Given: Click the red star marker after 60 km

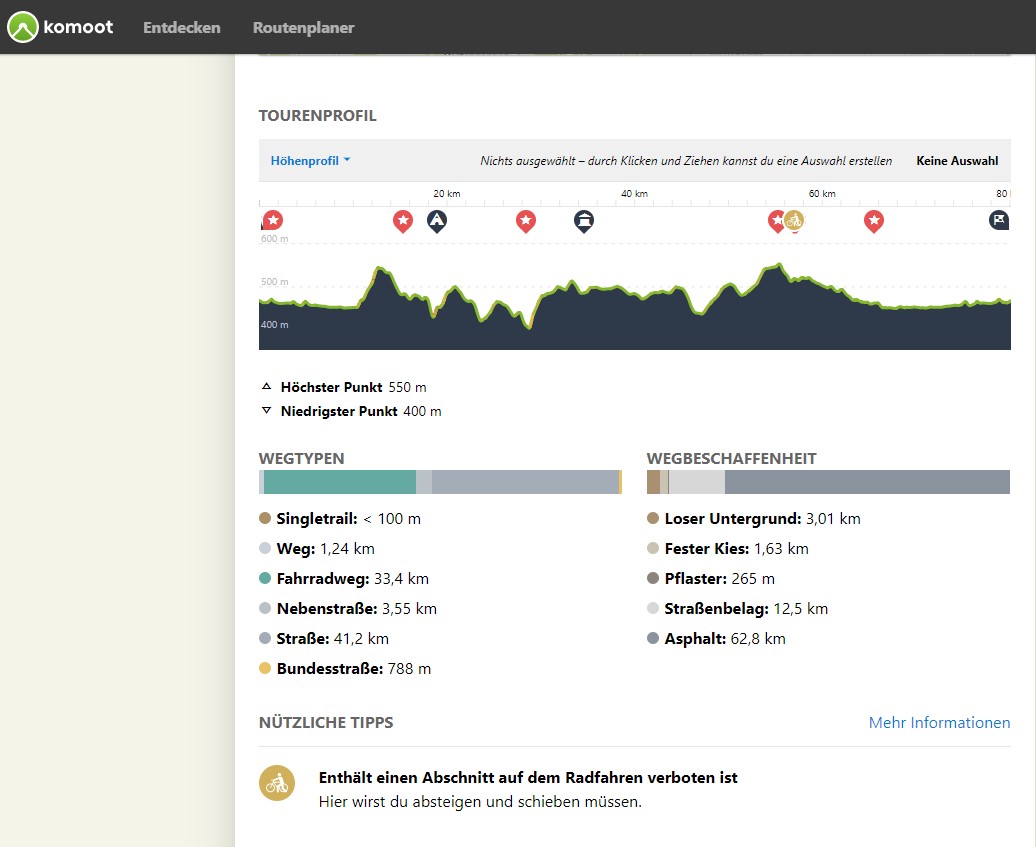Looking at the screenshot, I should [x=874, y=220].
